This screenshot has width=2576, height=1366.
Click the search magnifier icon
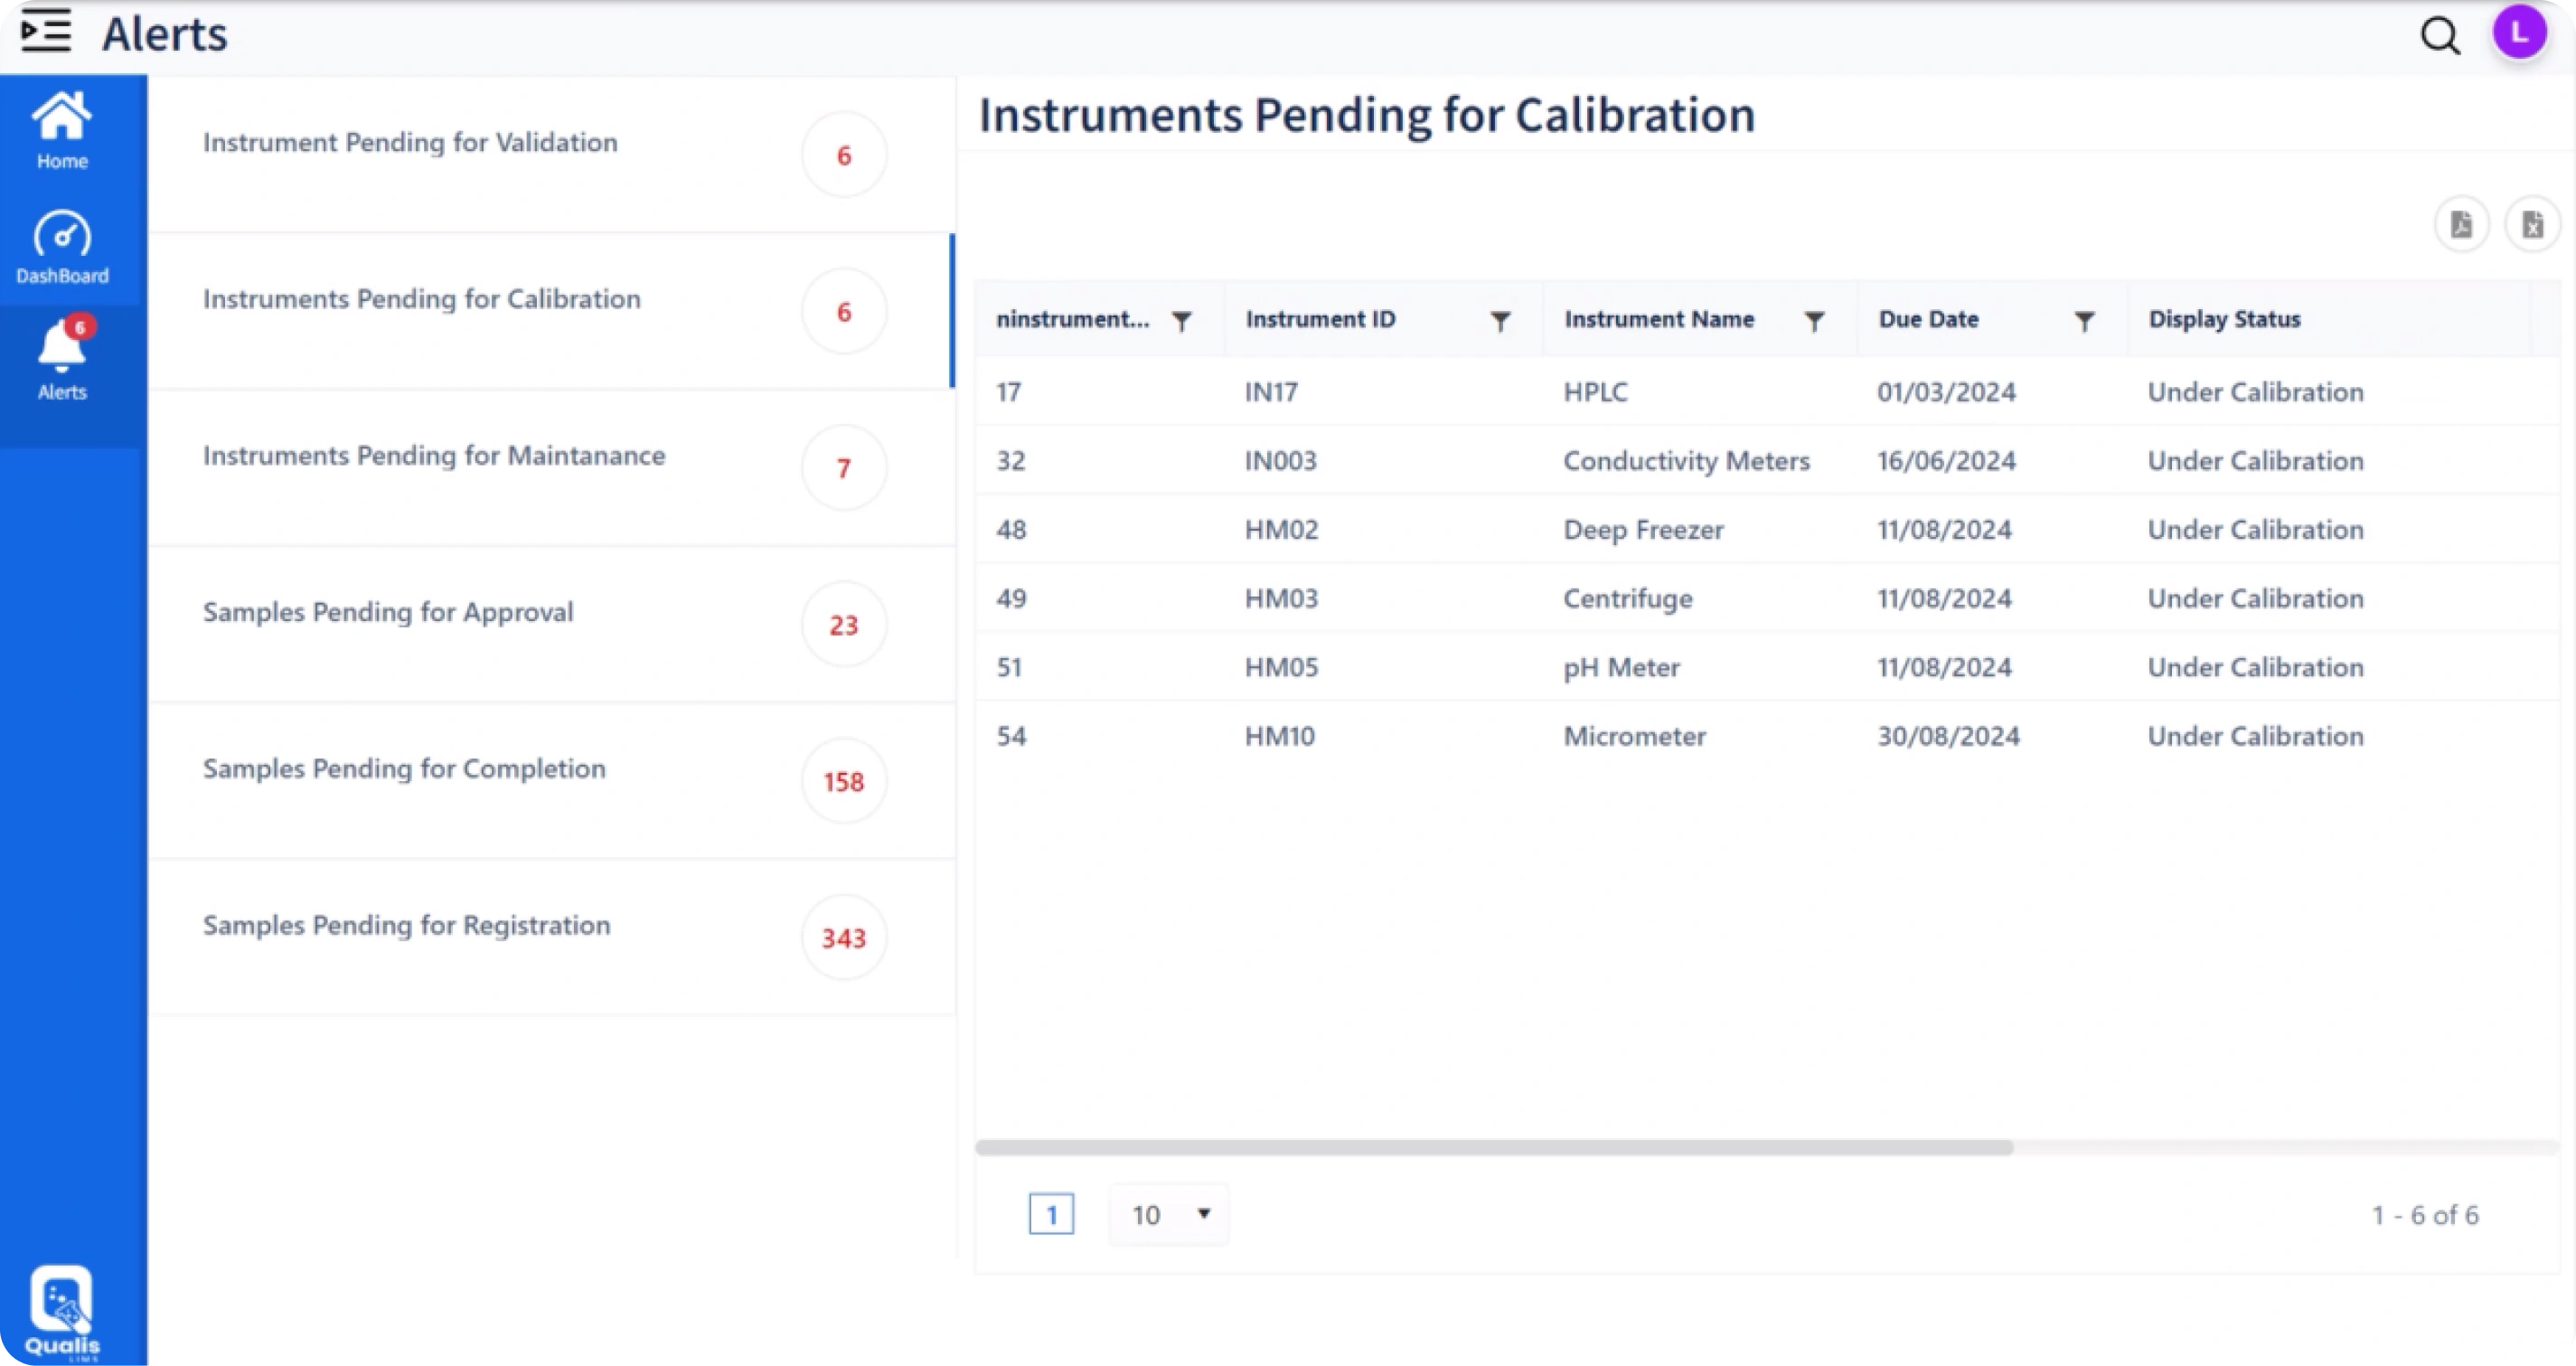pyautogui.click(x=2440, y=35)
